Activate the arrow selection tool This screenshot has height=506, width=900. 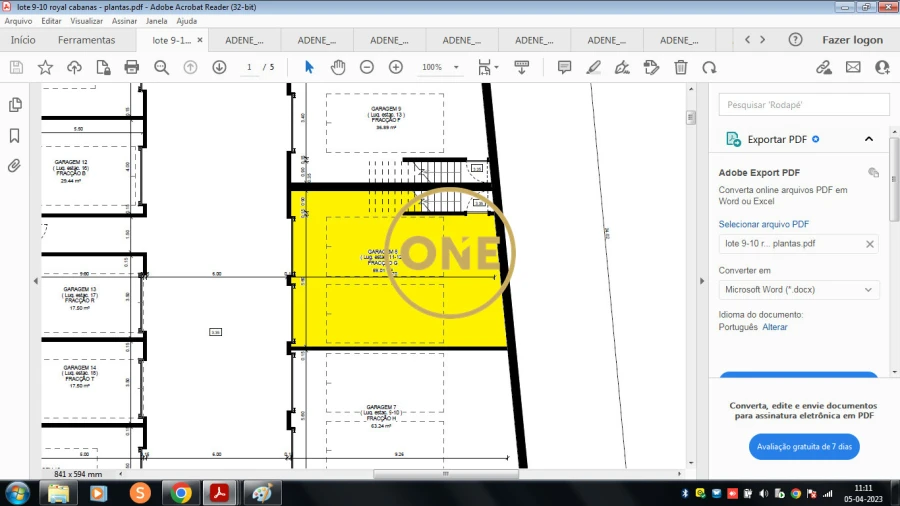[309, 67]
